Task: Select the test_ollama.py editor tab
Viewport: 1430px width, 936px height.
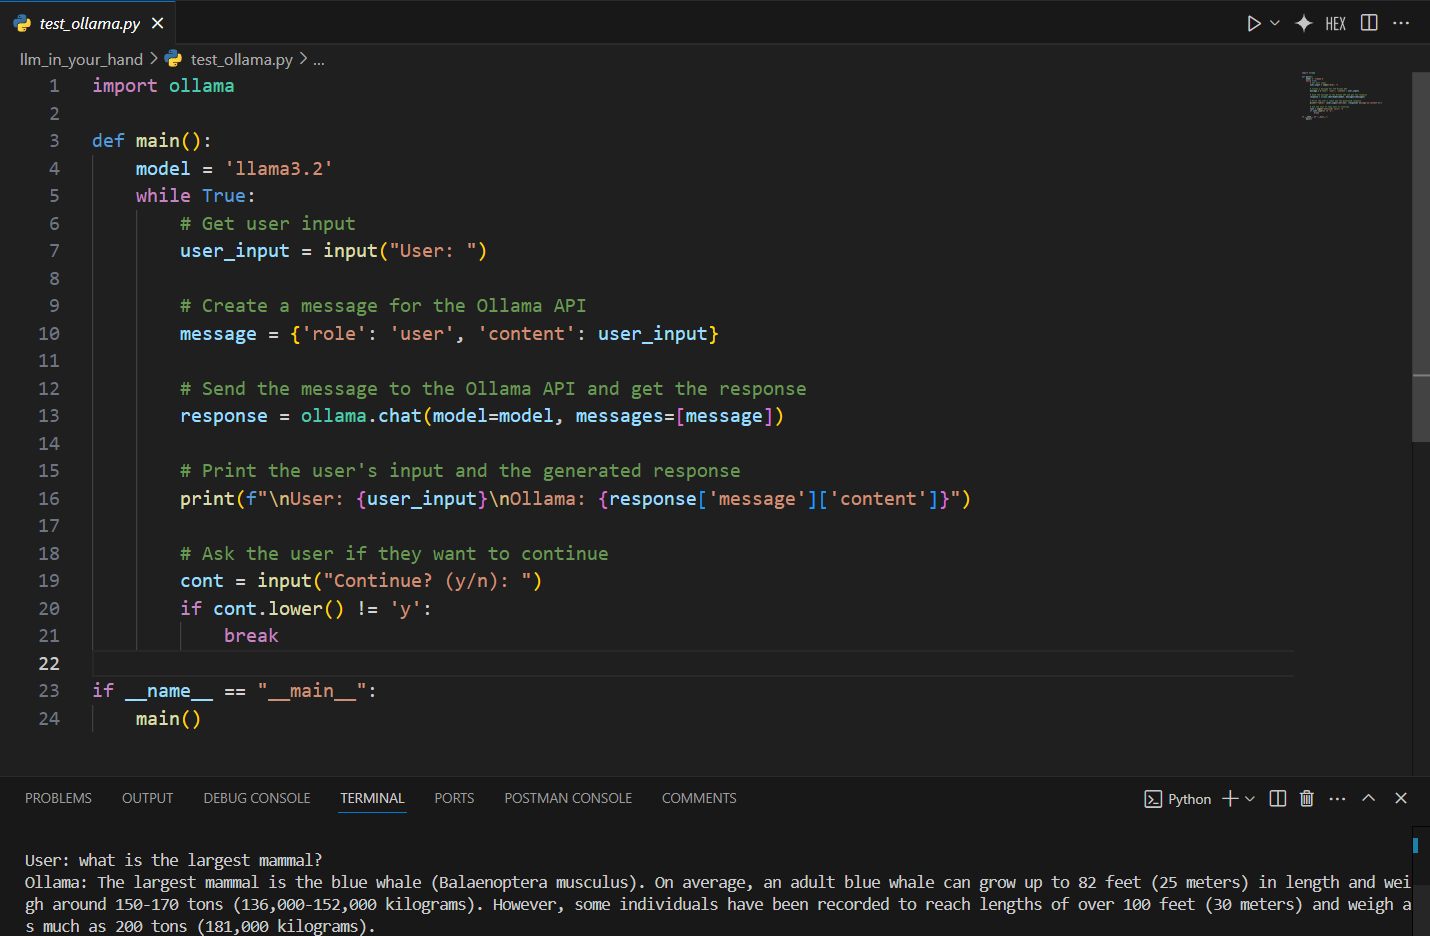Action: point(89,23)
